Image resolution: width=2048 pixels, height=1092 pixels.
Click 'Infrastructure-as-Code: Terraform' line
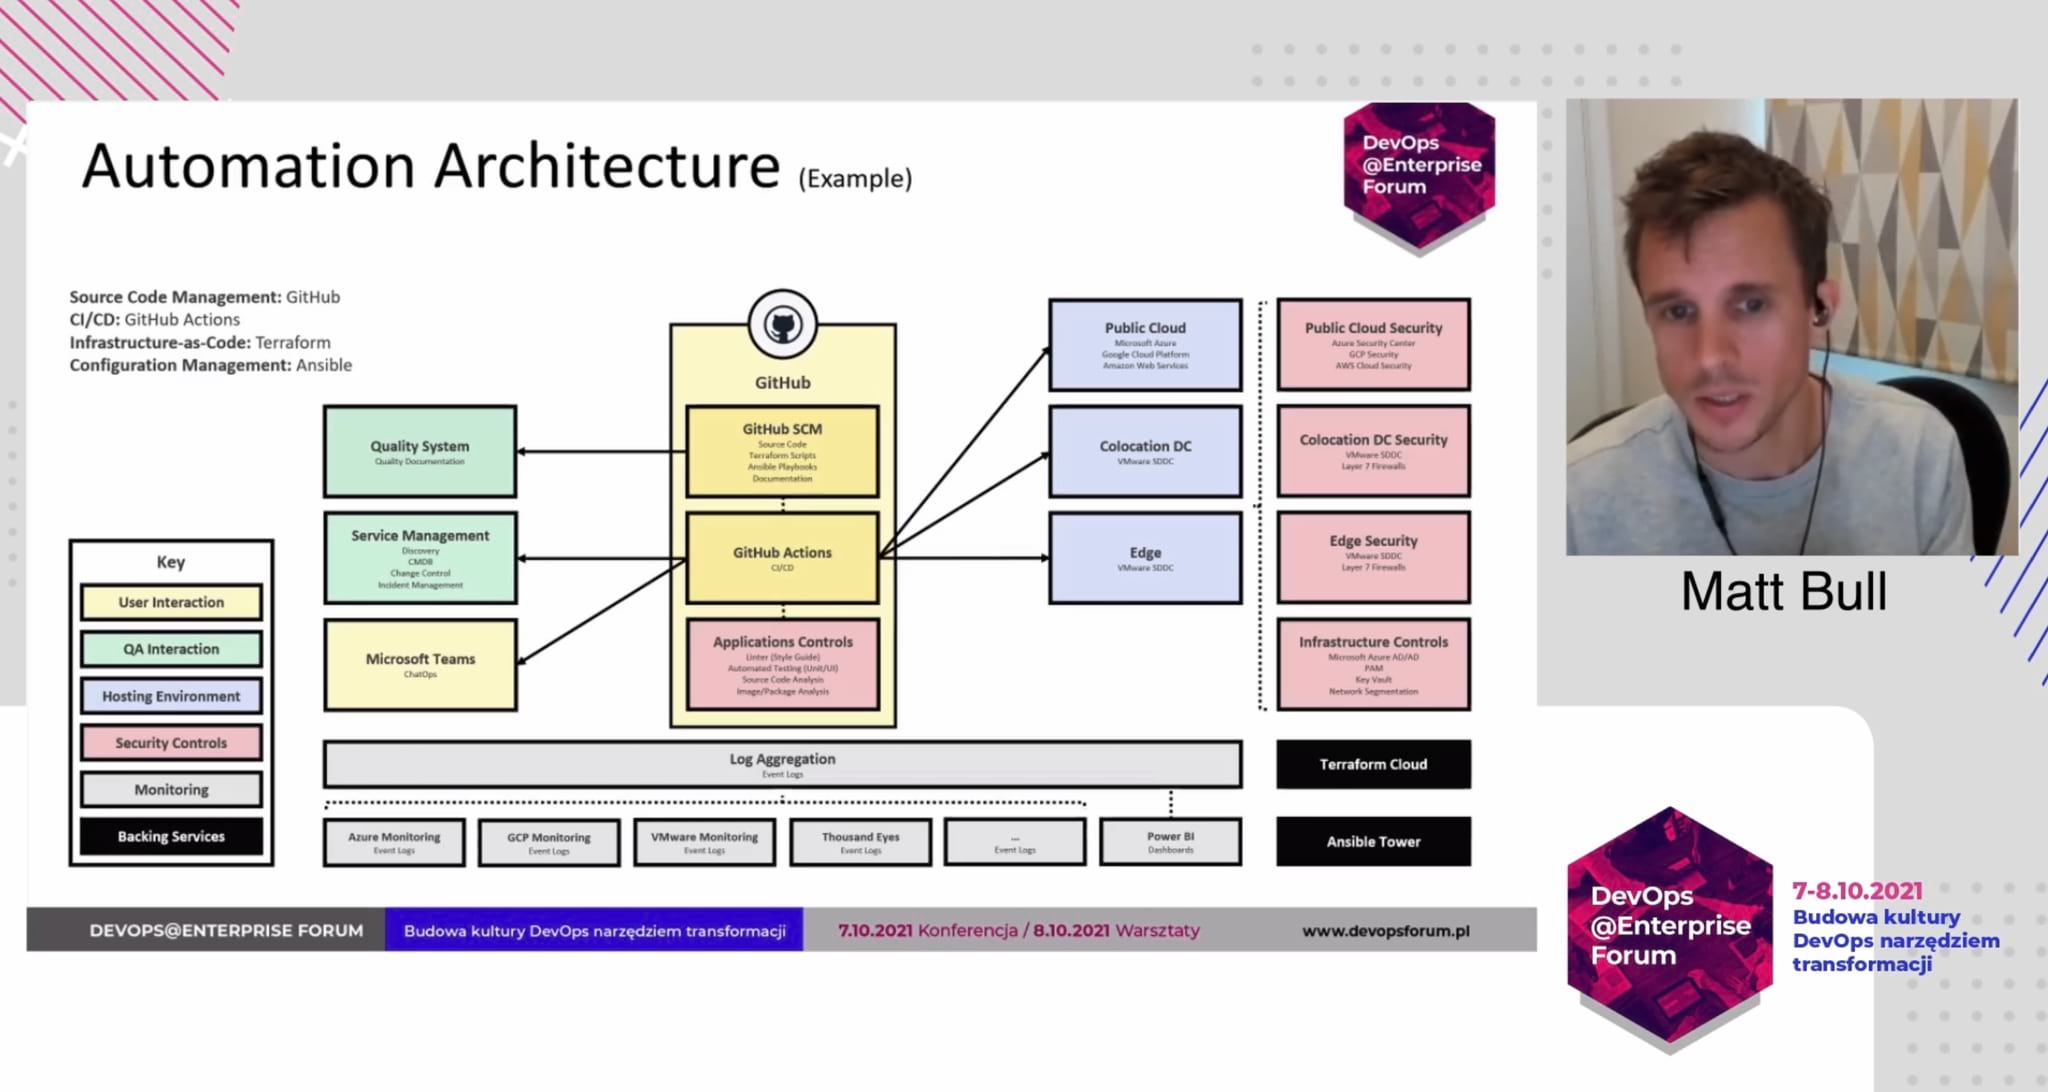pos(200,343)
